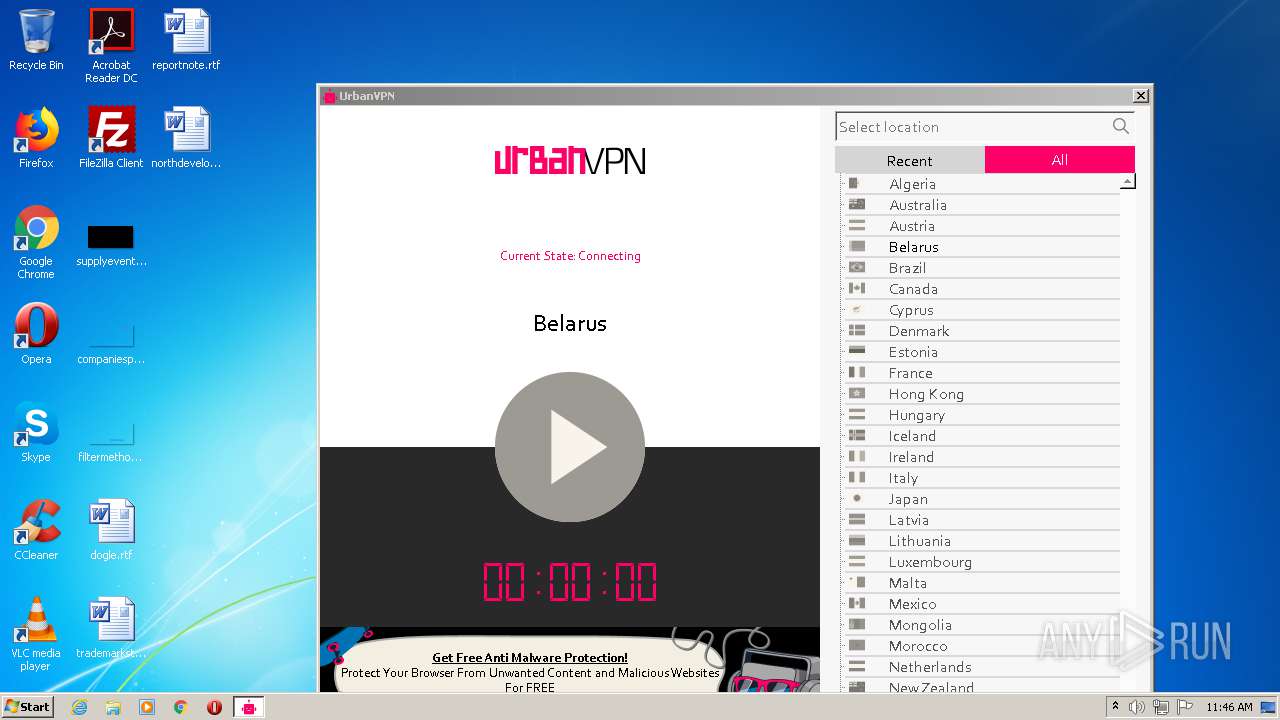Image resolution: width=1280 pixels, height=720 pixels.
Task: Click the Algeria flag icon
Action: (x=856, y=183)
